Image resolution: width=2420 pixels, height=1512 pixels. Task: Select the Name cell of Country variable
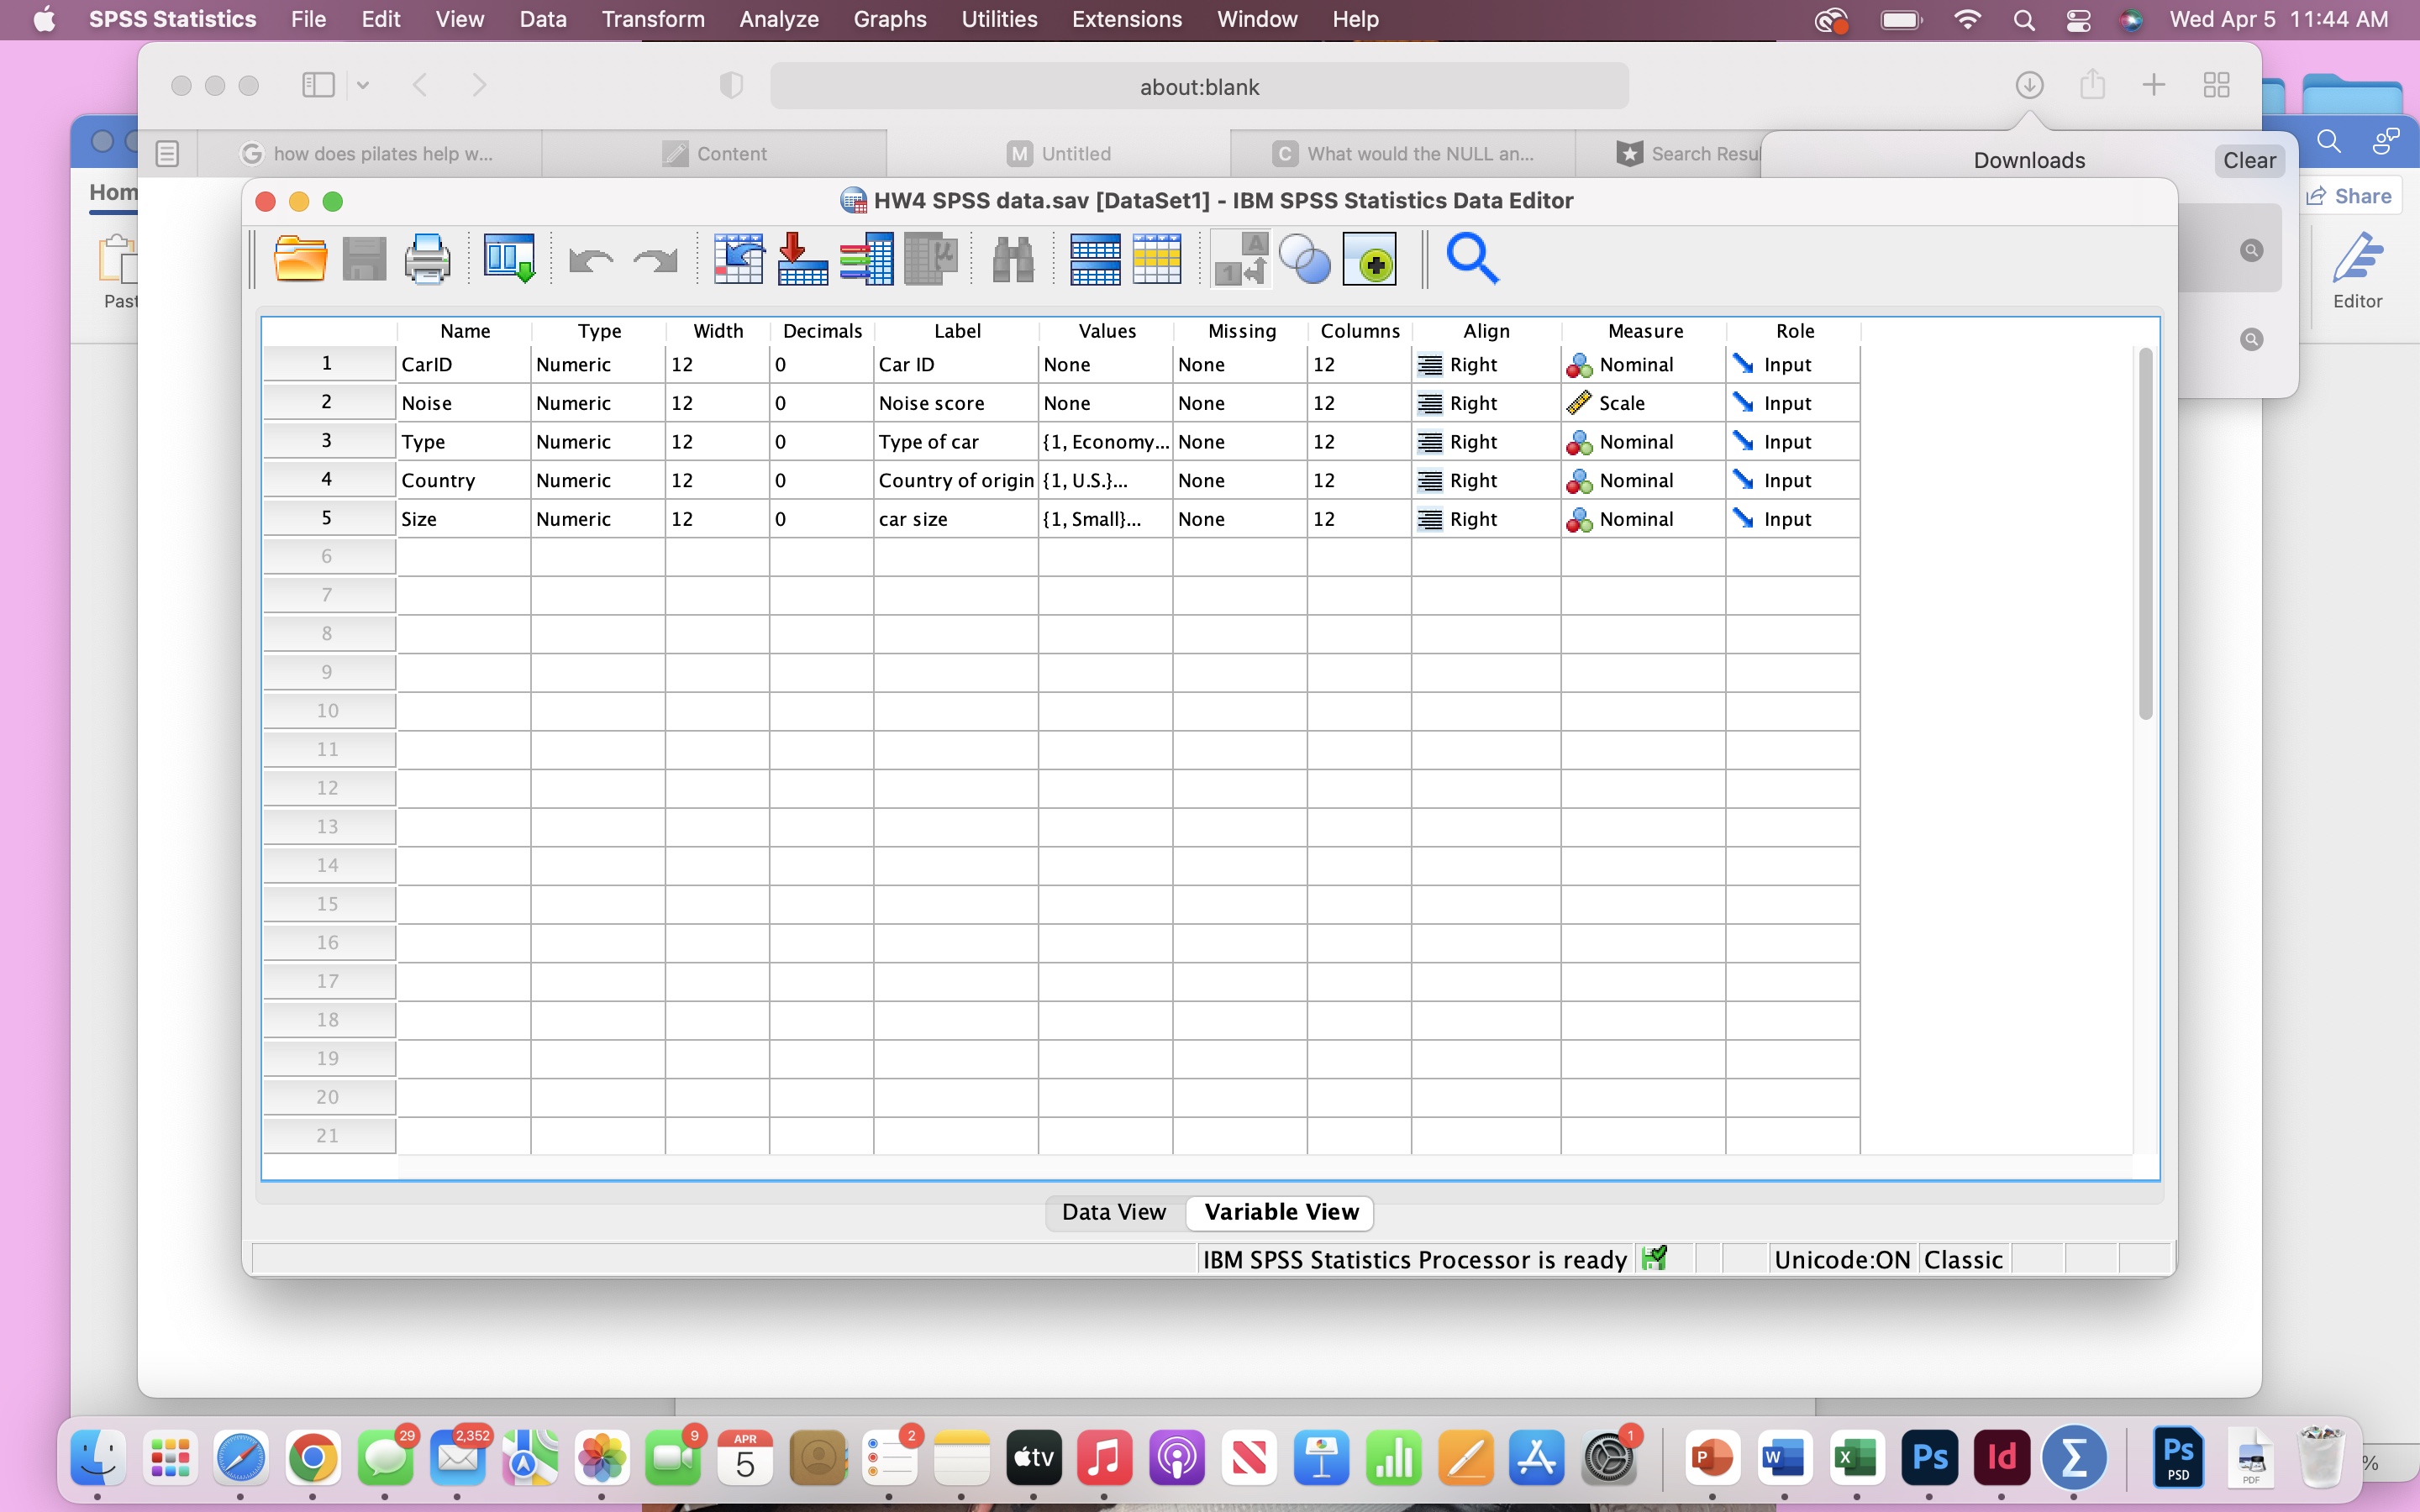coord(463,481)
